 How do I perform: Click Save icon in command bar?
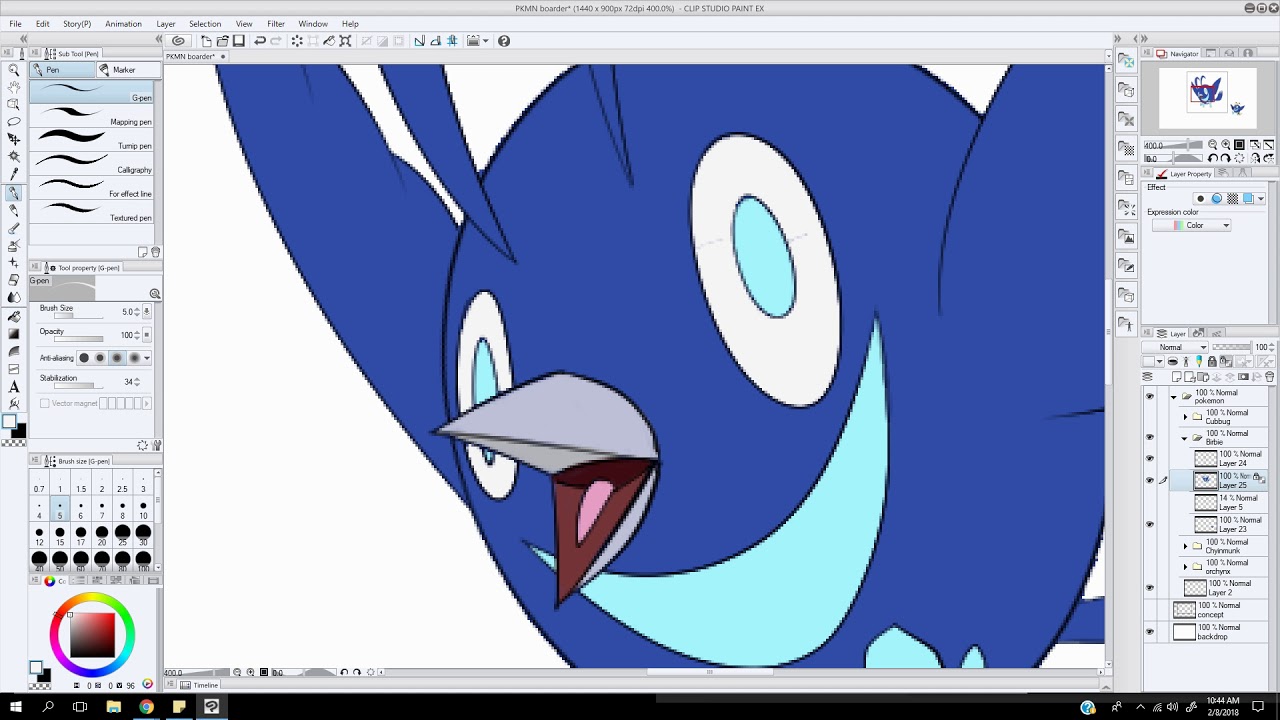(x=239, y=41)
